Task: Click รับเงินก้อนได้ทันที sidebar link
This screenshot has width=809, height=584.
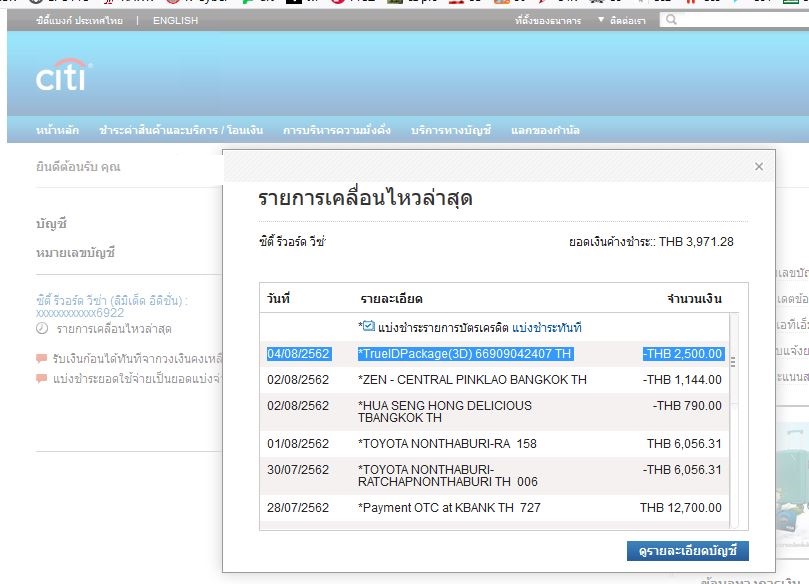Action: (137, 358)
